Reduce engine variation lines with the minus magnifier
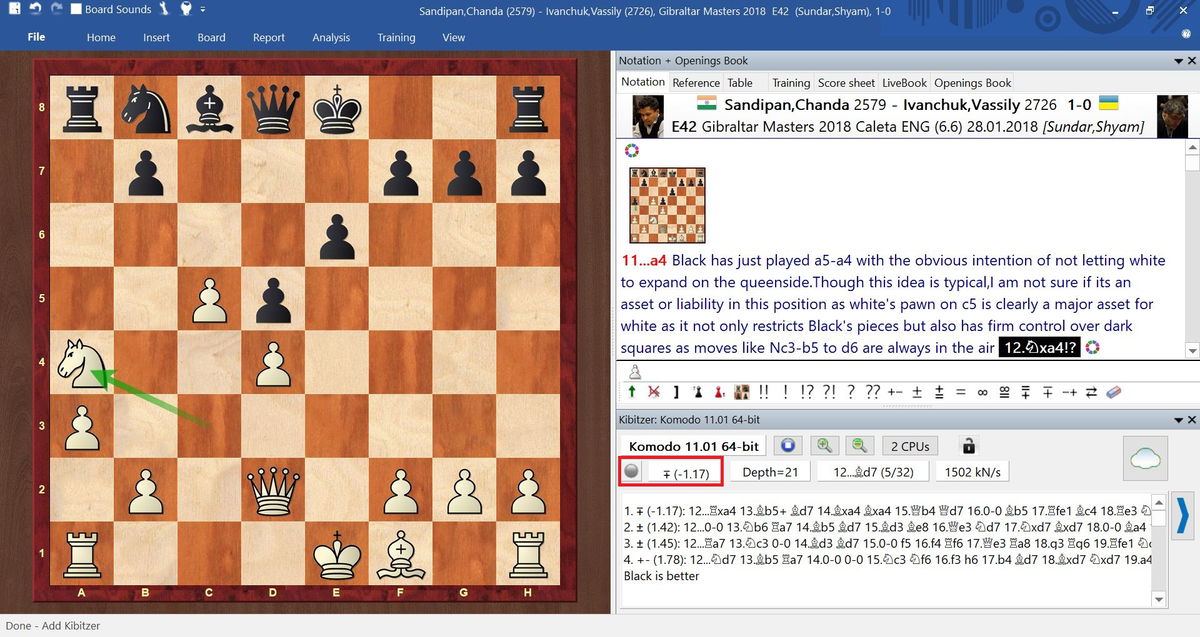This screenshot has width=1200, height=637. (859, 446)
